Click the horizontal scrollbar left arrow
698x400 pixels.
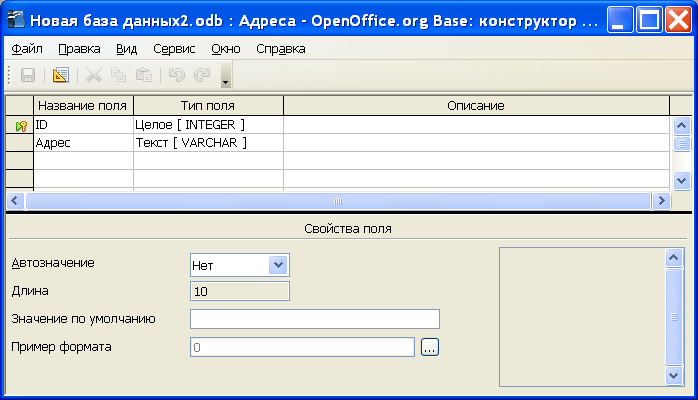point(15,201)
